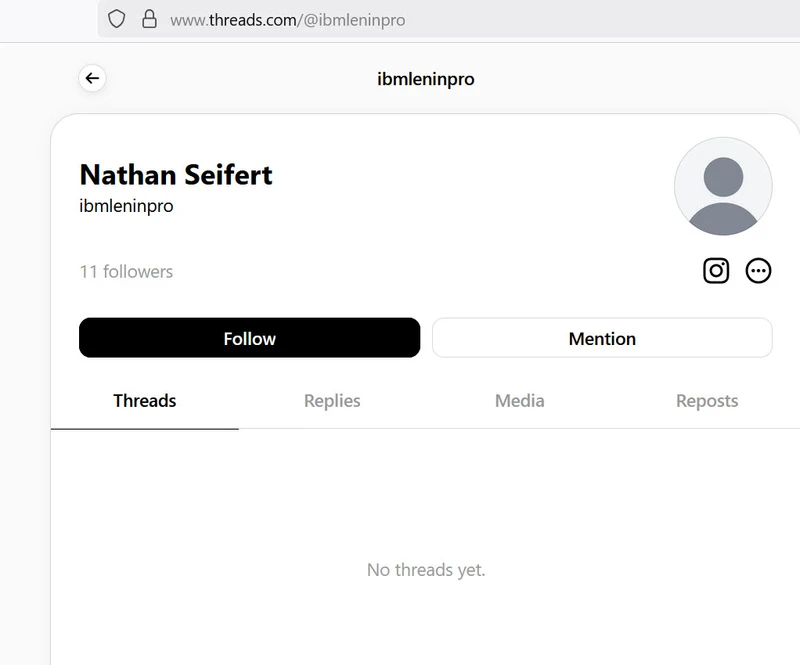This screenshot has height=665, width=800.
Task: View the list of 11 followers
Action: (x=126, y=271)
